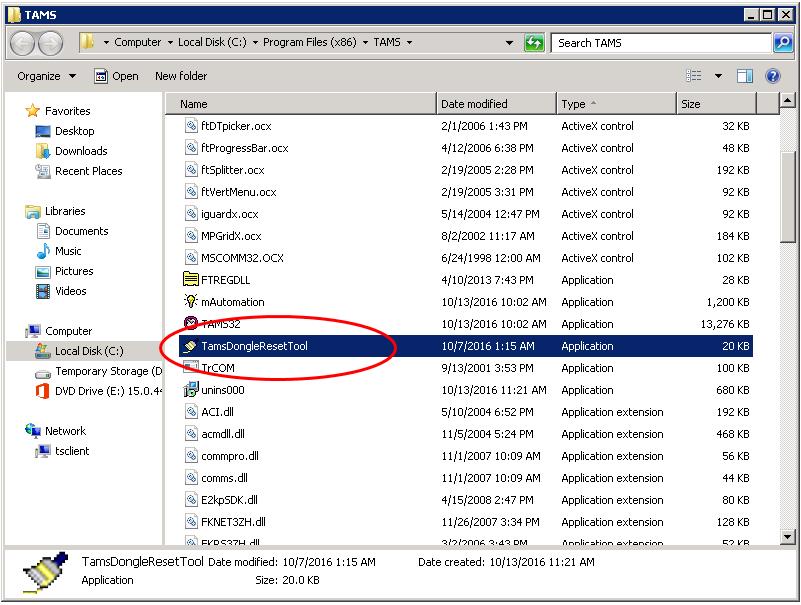Select tsclient under Network
The width and height of the screenshot is (801, 605).
(72, 451)
